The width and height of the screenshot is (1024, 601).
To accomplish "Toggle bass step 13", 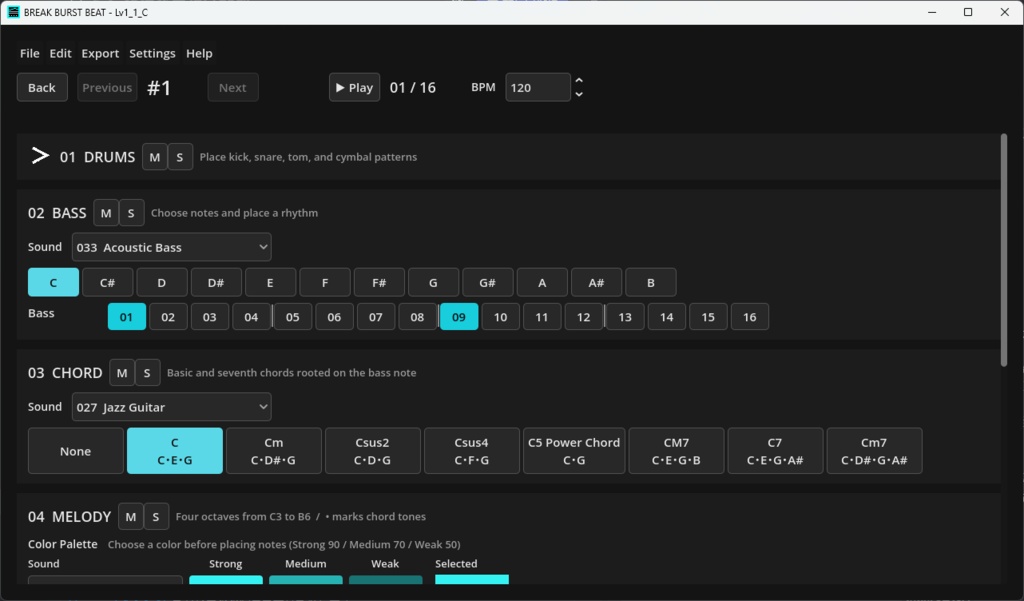I will tap(625, 317).
